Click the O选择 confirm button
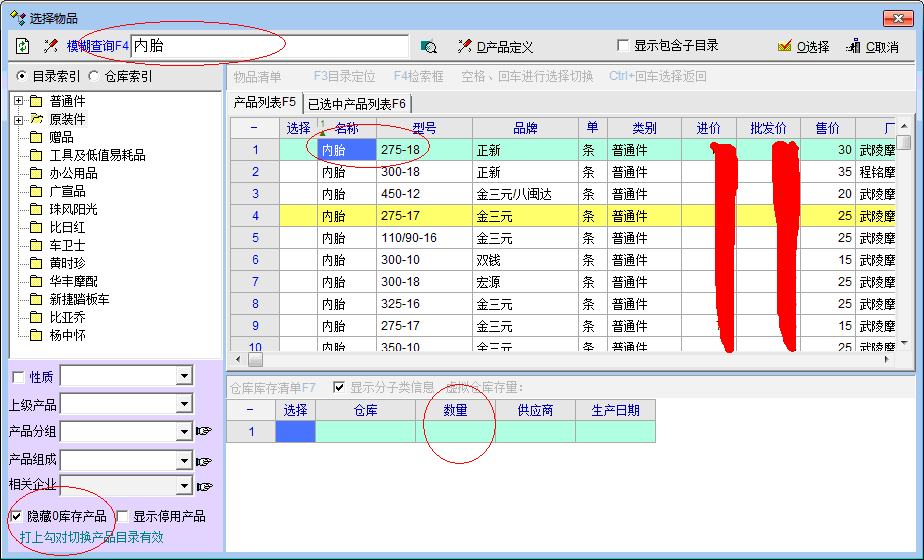This screenshot has height=560, width=924. click(x=803, y=46)
